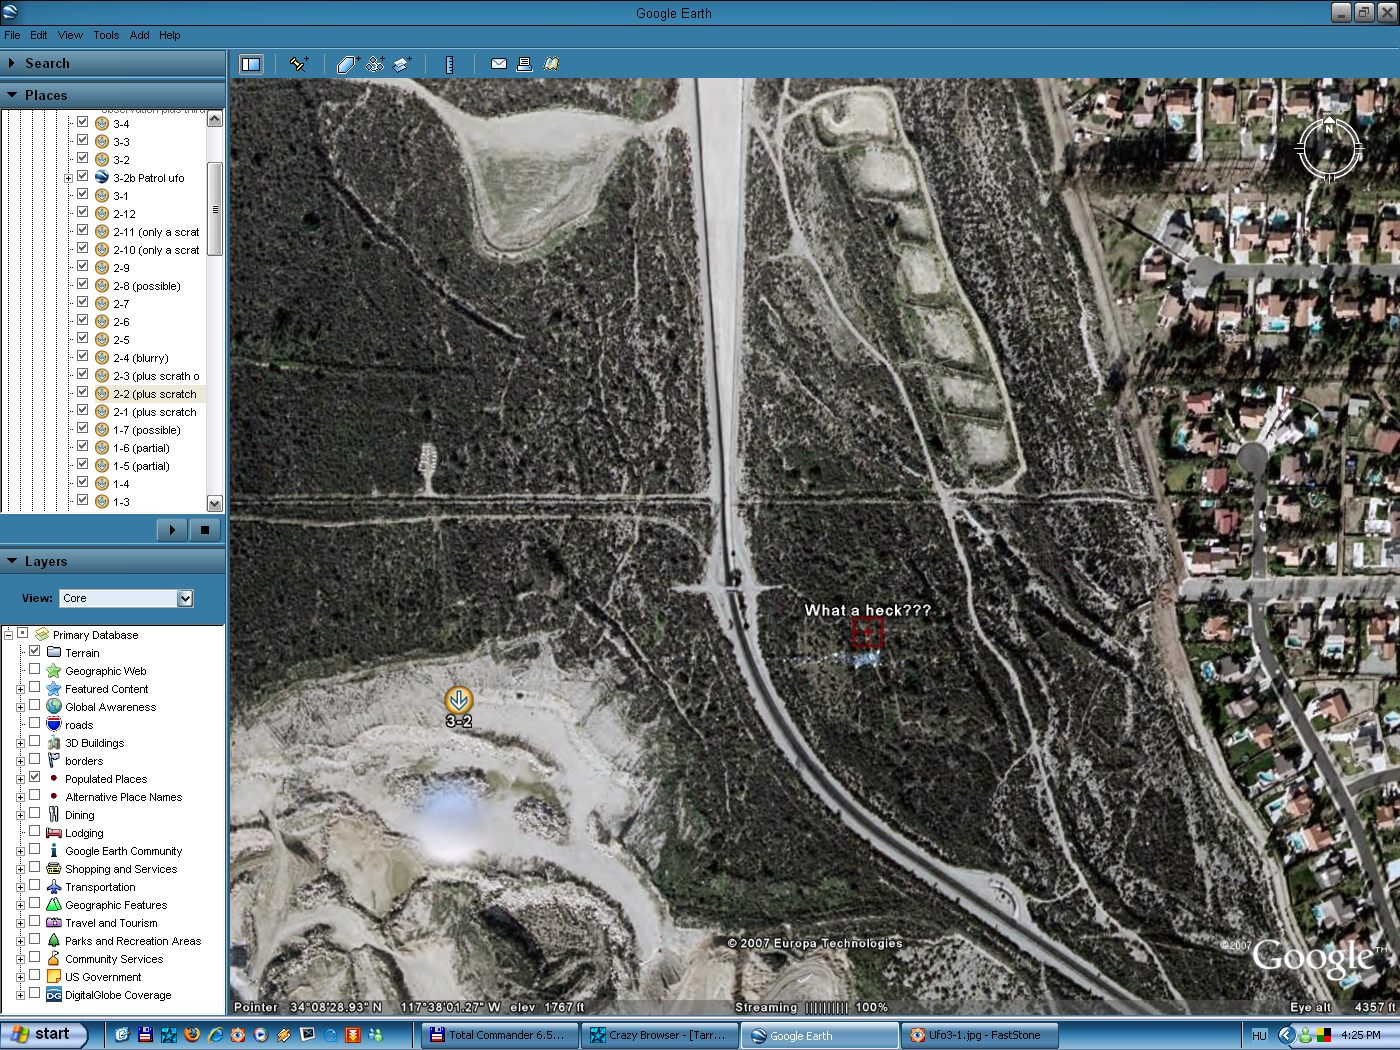
Task: Open the View dropdown showing Core
Action: [126, 598]
